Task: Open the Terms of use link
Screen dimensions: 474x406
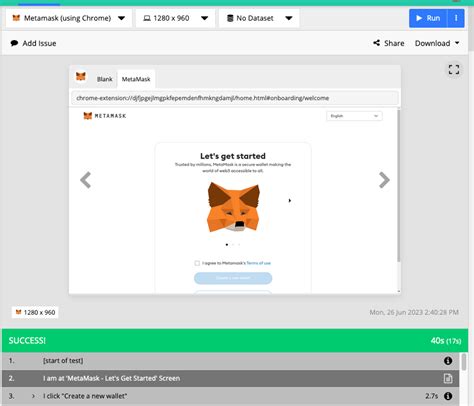Action: [259, 263]
